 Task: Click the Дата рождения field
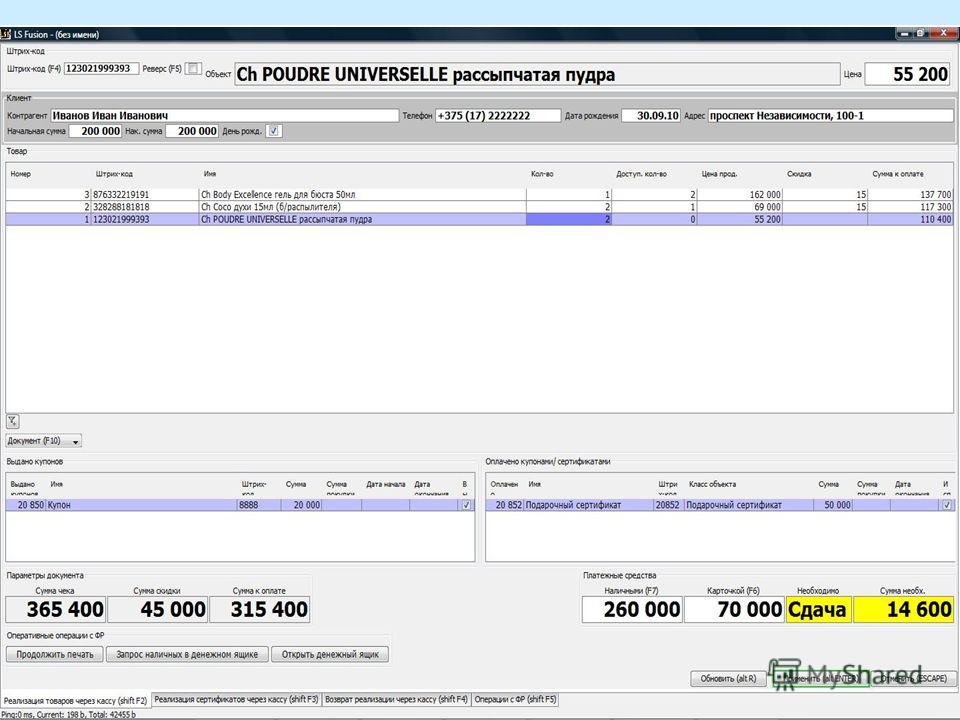651,116
